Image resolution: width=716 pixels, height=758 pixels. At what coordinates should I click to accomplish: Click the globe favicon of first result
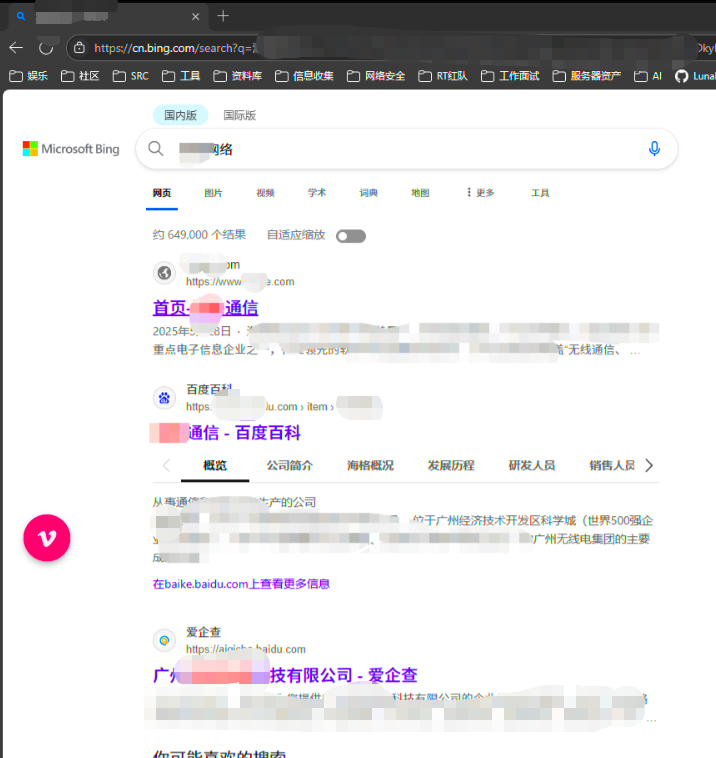point(164,273)
